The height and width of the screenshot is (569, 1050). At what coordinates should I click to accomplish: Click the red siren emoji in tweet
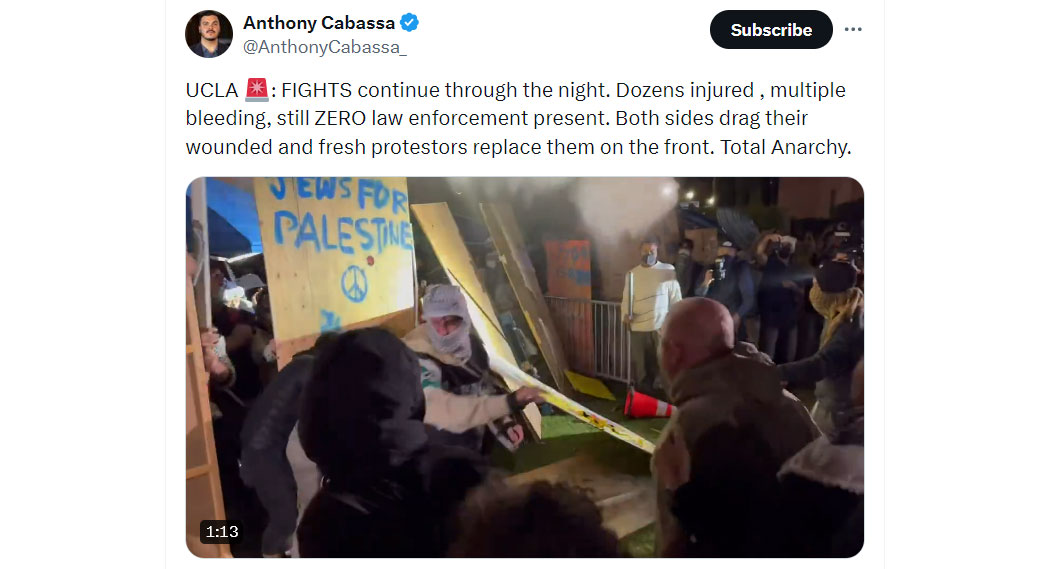[x=256, y=90]
